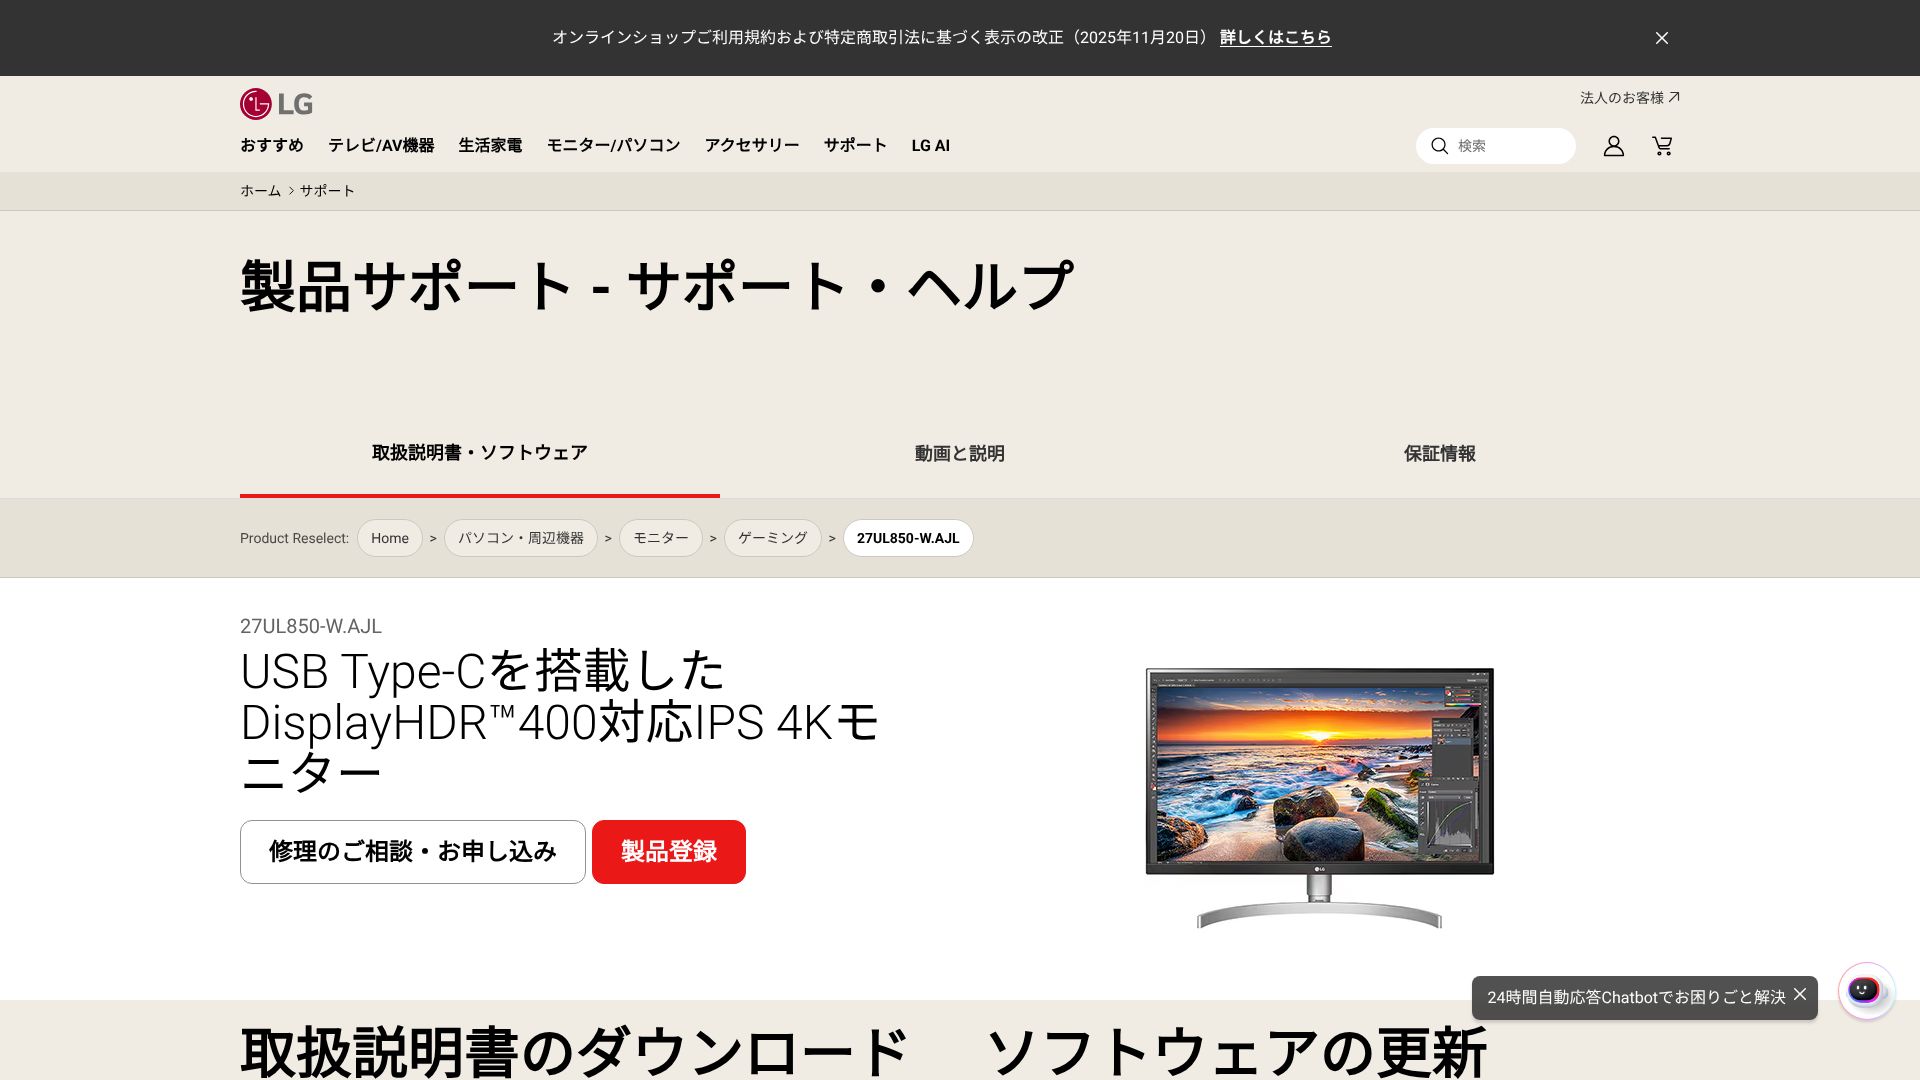Open the 詳しくはこちら link
Image resolution: width=1920 pixels, height=1080 pixels.
pyautogui.click(x=1275, y=37)
